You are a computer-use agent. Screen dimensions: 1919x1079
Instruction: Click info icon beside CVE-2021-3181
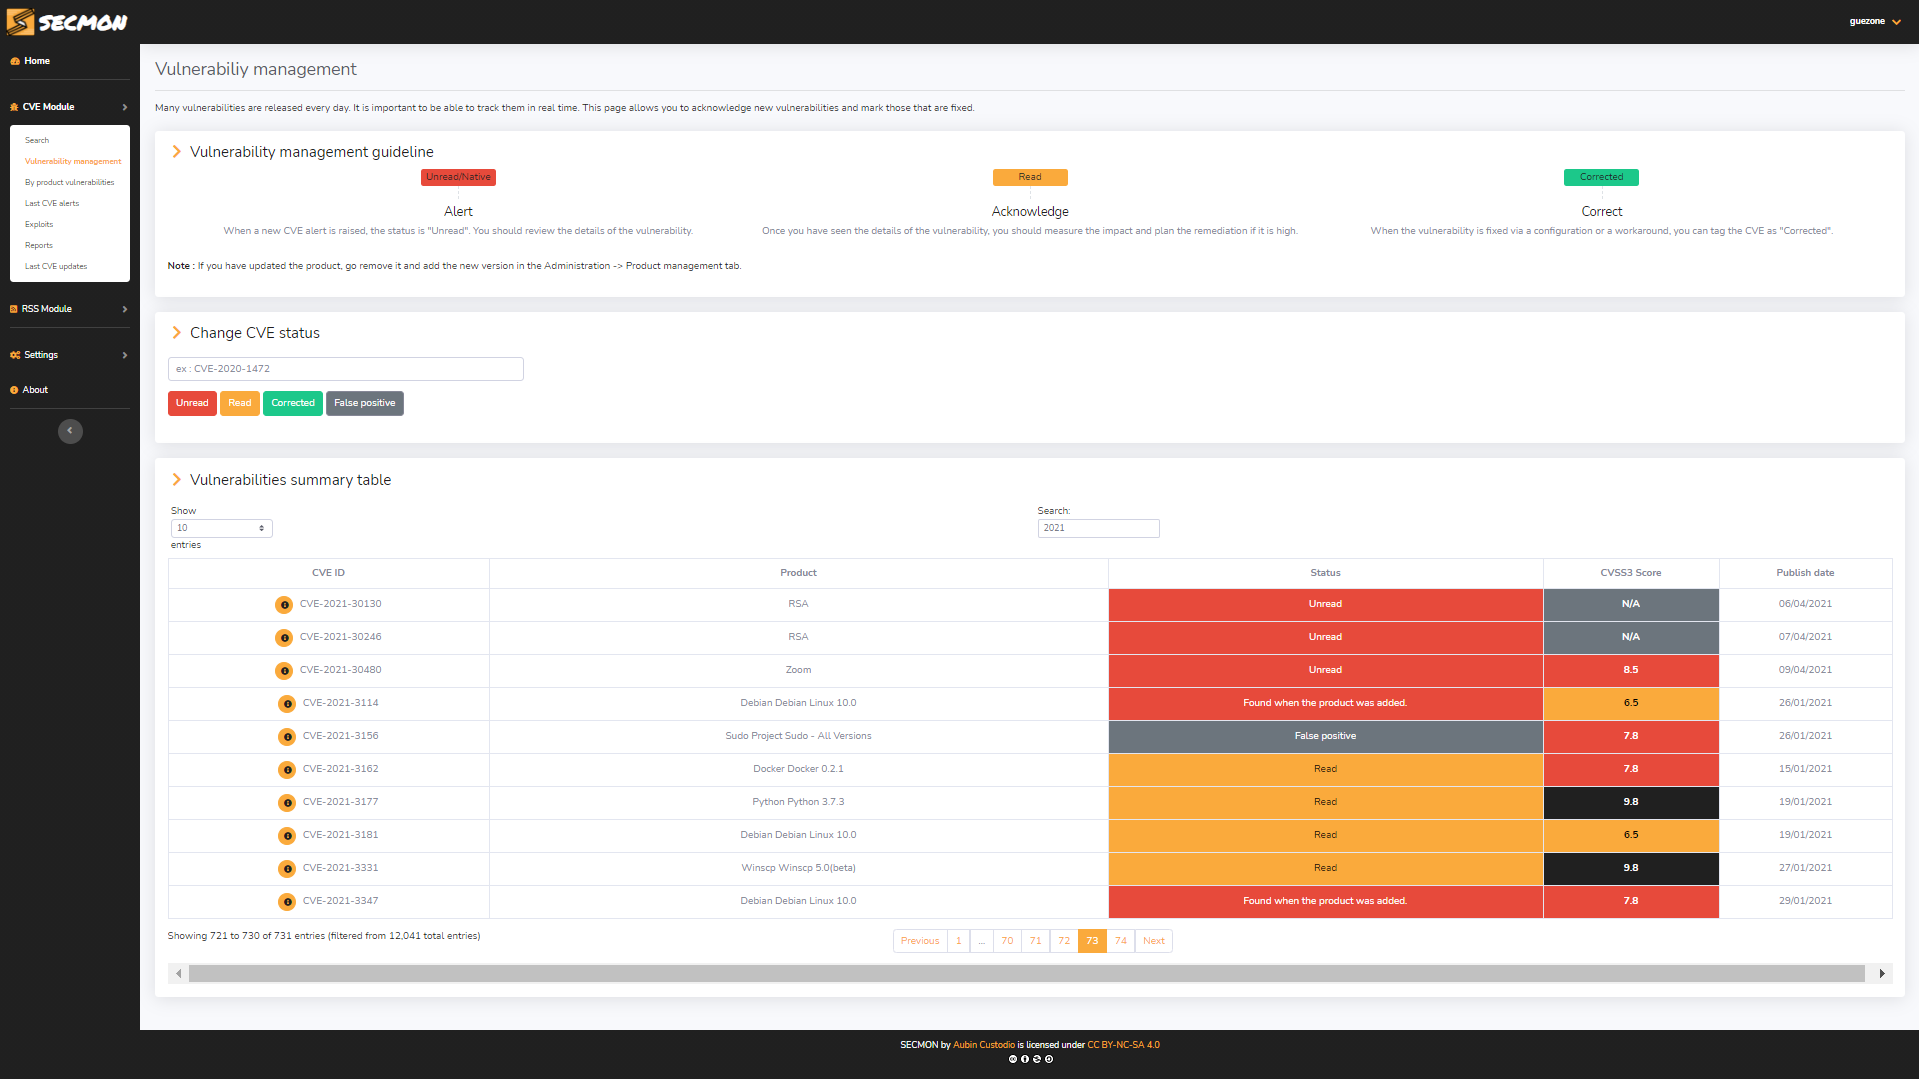click(x=287, y=836)
